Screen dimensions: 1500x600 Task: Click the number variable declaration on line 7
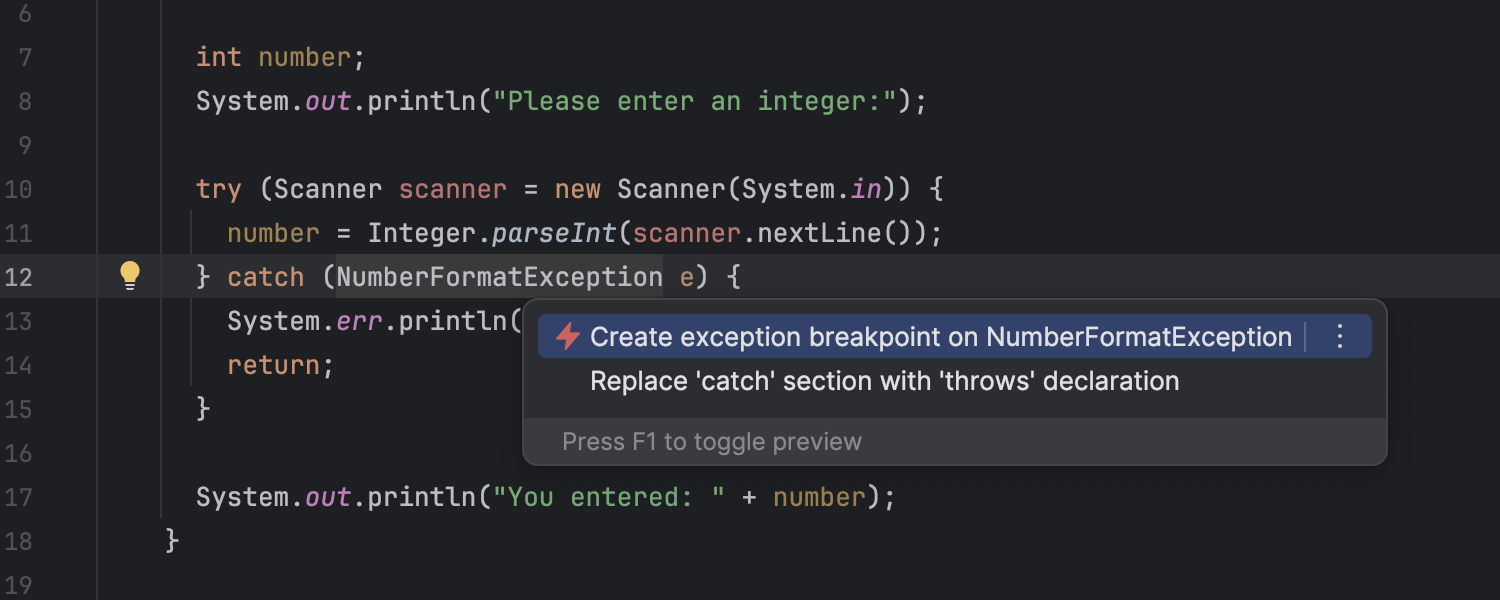[x=304, y=57]
